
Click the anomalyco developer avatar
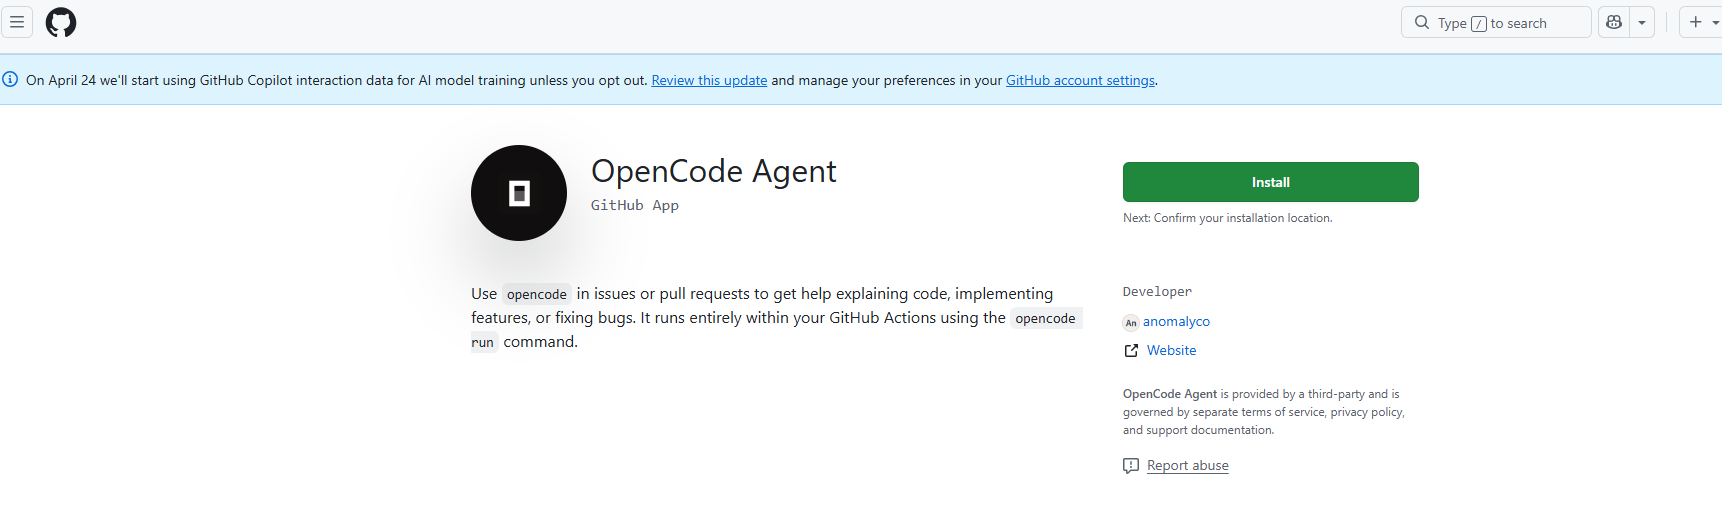click(1131, 322)
